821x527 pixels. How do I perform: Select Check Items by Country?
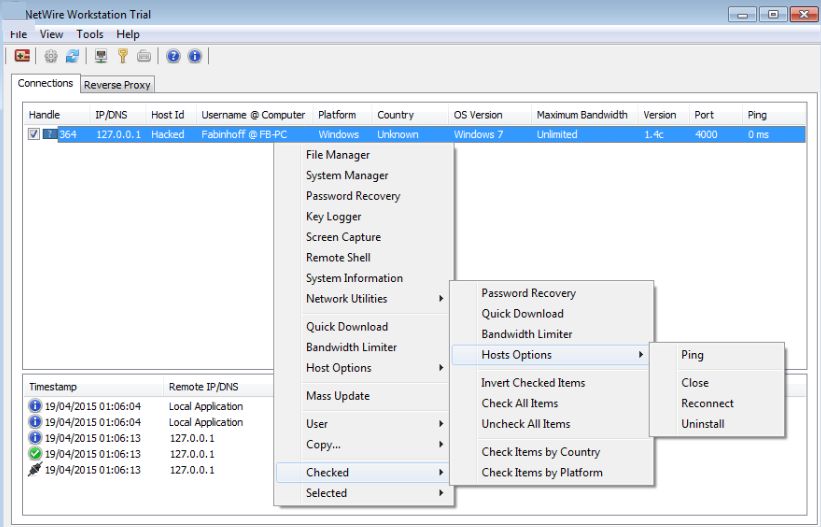pyautogui.click(x=541, y=452)
